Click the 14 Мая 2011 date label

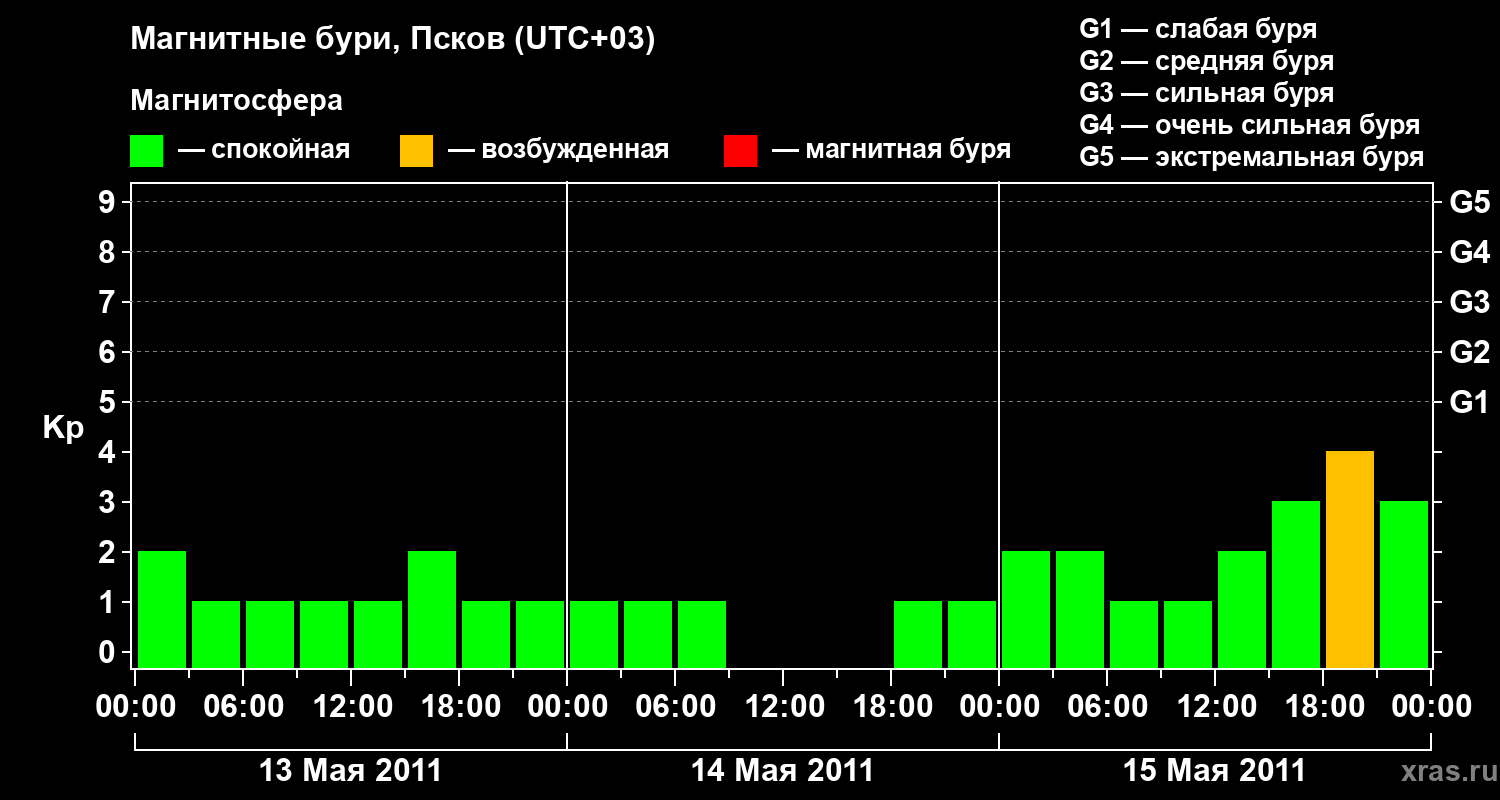click(782, 770)
